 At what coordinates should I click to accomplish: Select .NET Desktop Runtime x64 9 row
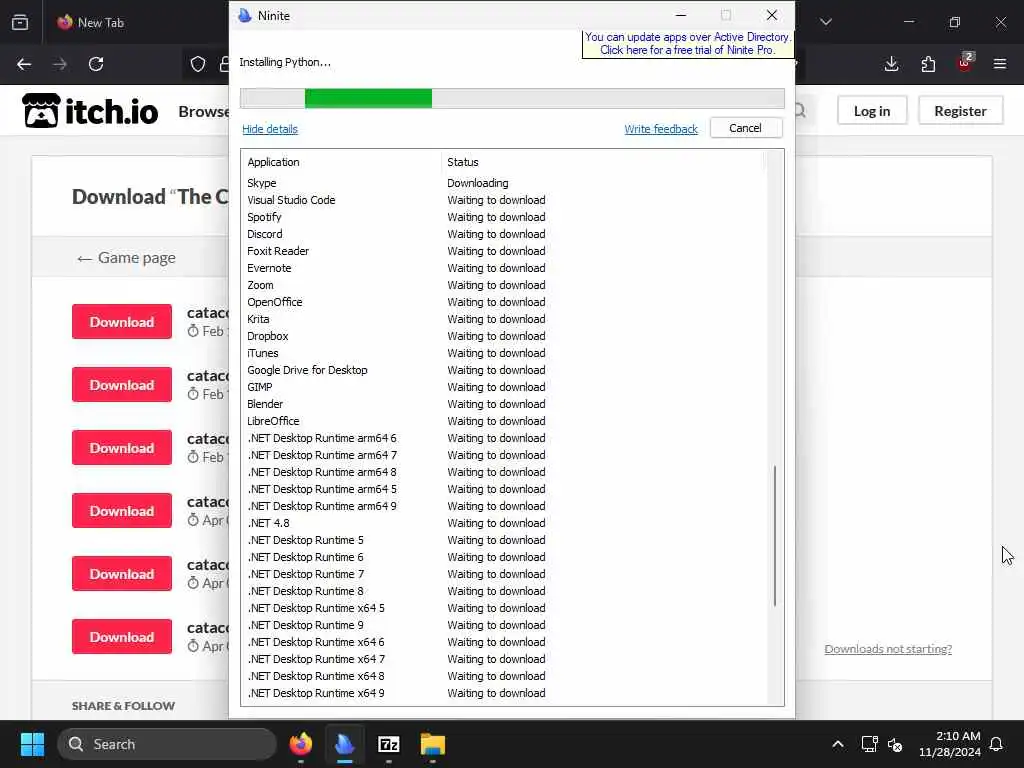coord(504,693)
